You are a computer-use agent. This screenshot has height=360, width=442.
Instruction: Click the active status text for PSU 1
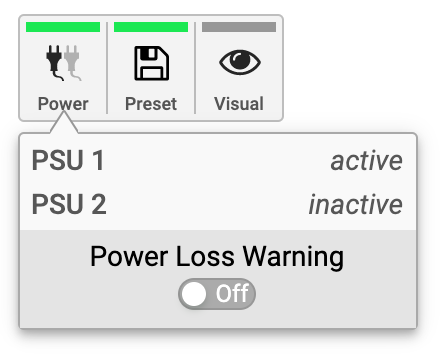(x=367, y=161)
